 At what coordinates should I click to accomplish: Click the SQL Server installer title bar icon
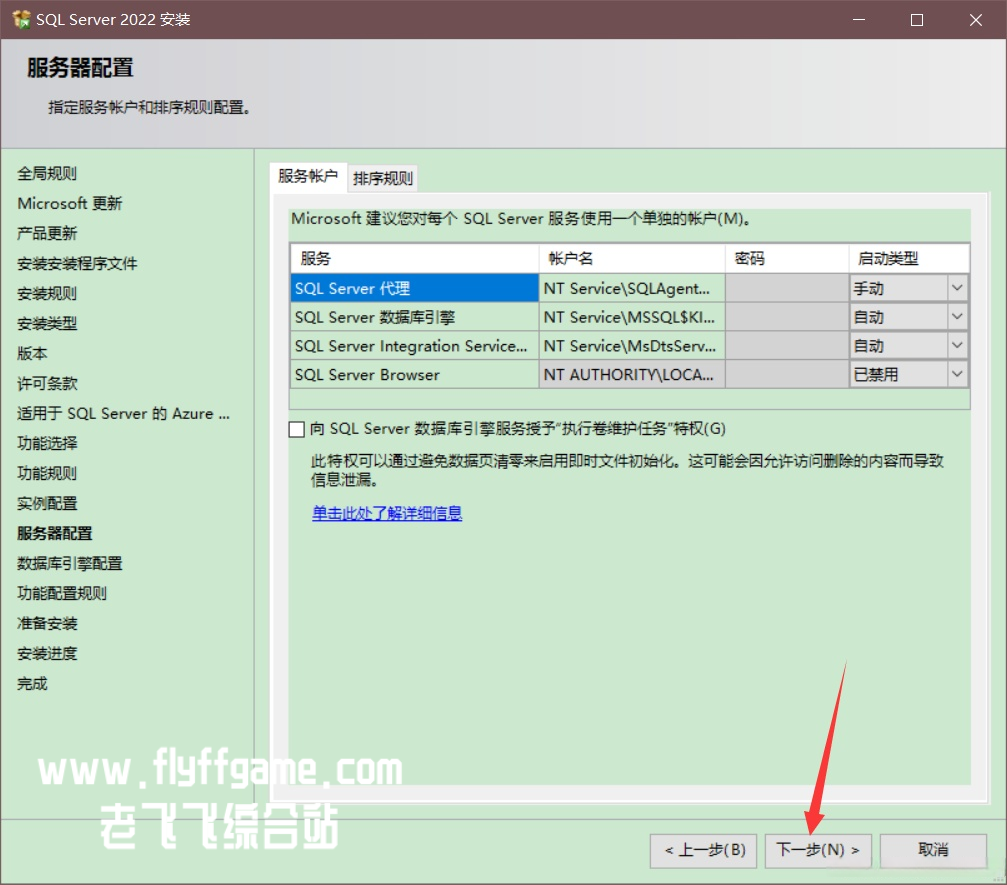[21, 19]
